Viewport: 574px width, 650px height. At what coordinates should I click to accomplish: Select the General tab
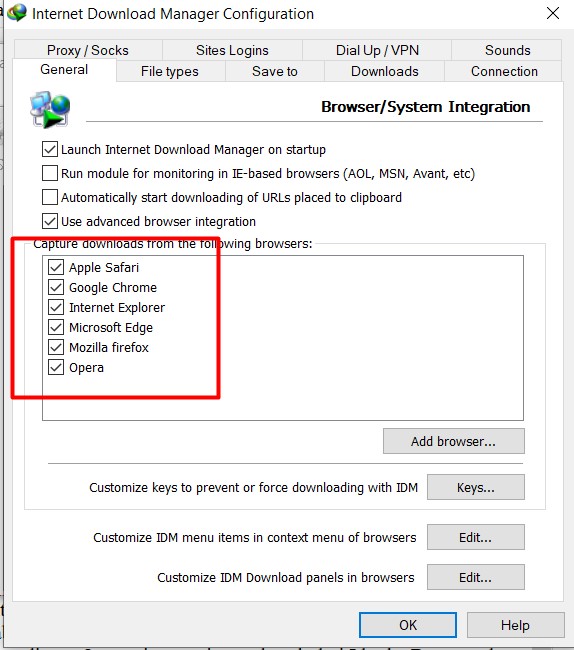tap(64, 70)
